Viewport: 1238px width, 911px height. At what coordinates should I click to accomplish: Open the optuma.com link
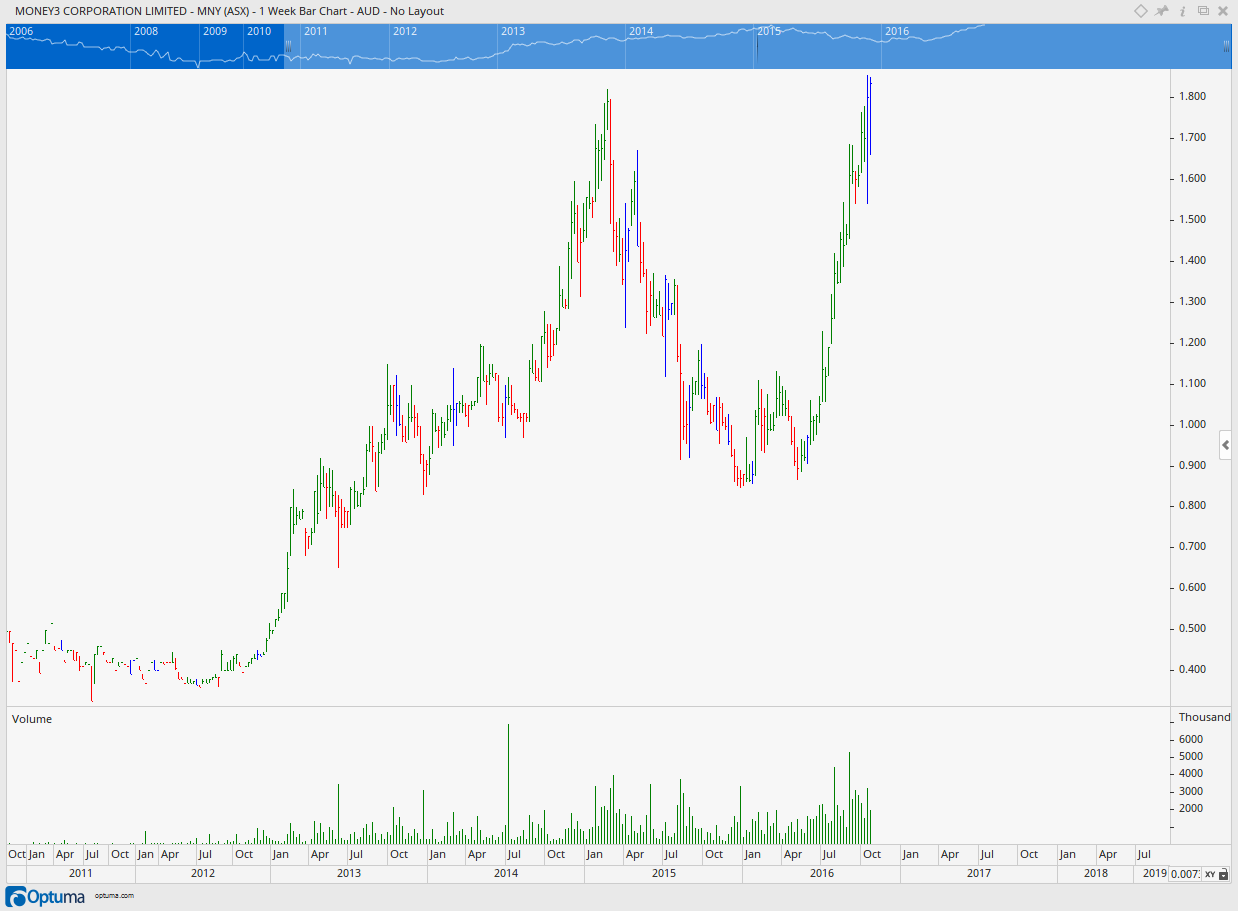[x=114, y=895]
